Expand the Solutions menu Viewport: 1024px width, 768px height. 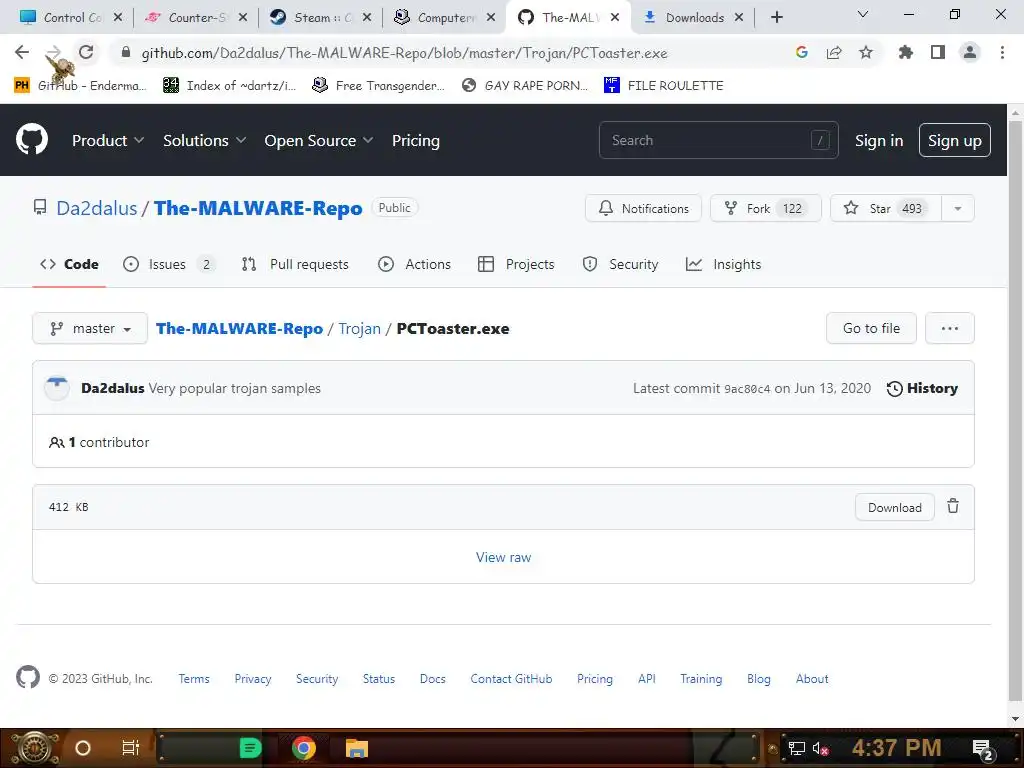[x=204, y=140]
